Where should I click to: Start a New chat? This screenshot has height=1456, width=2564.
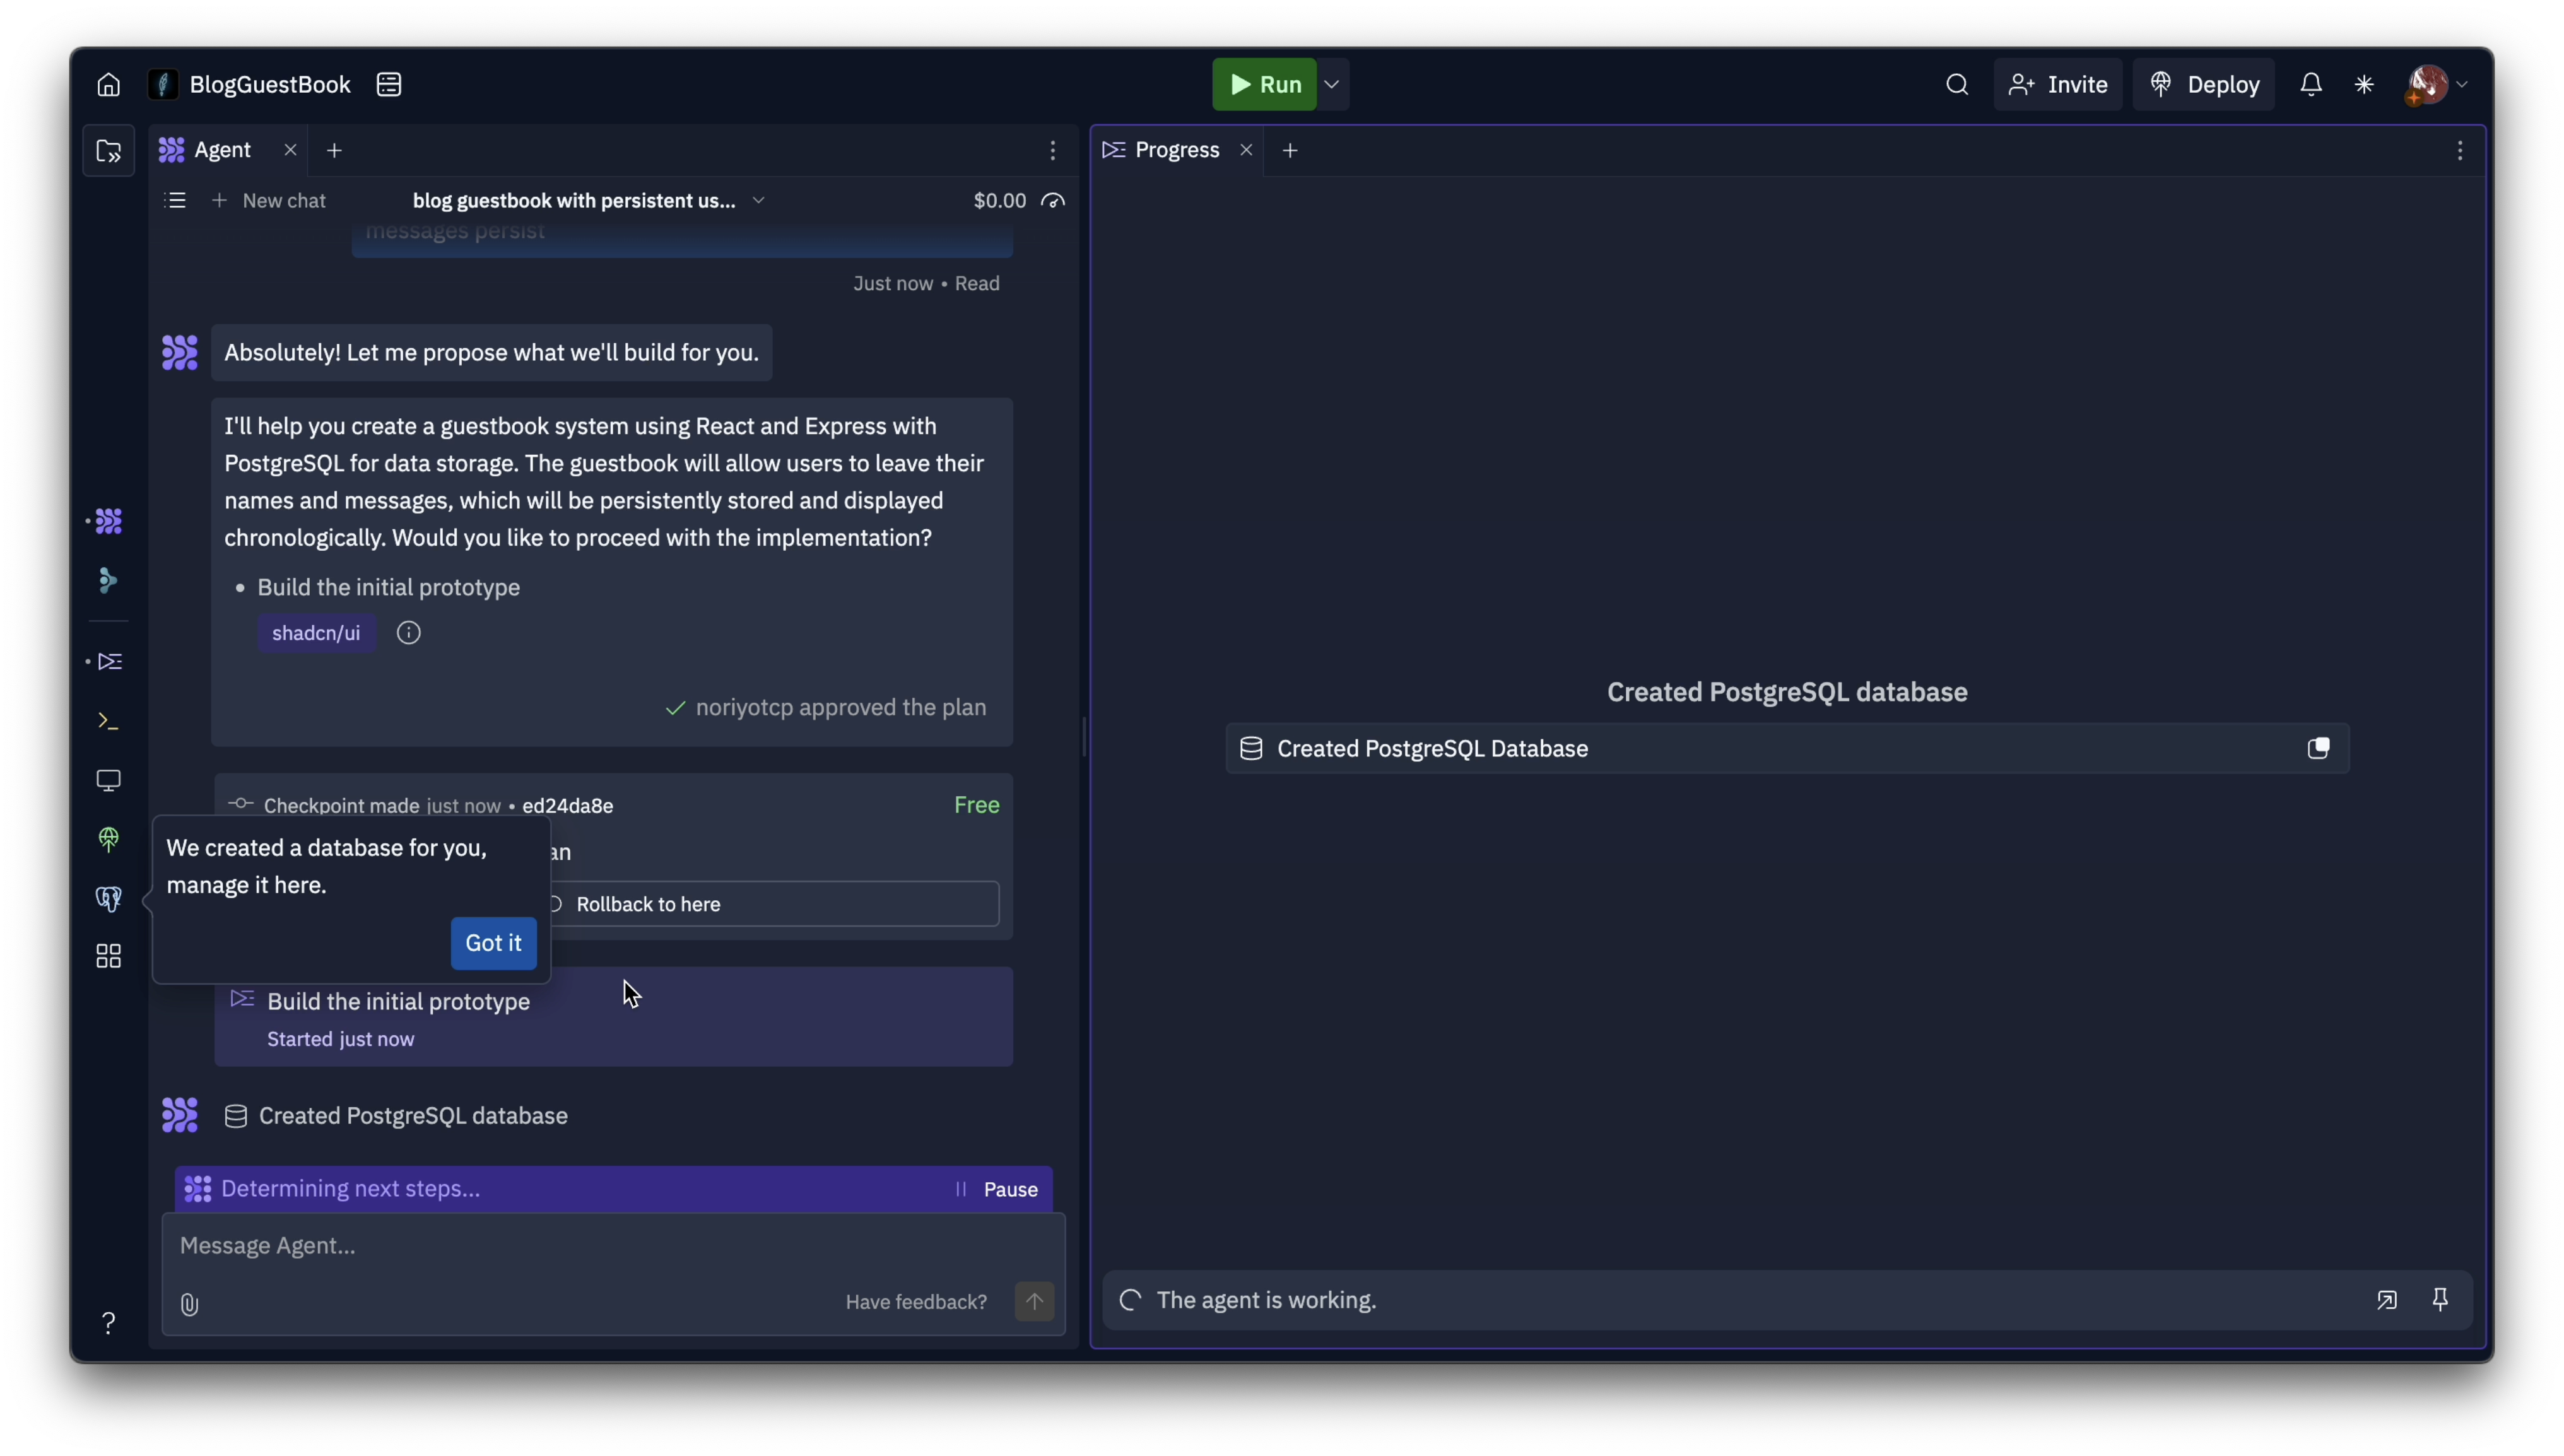click(x=270, y=201)
